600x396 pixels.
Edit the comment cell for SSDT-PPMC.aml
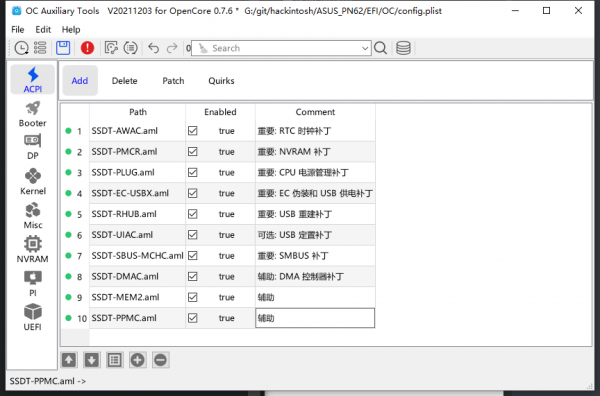315,318
